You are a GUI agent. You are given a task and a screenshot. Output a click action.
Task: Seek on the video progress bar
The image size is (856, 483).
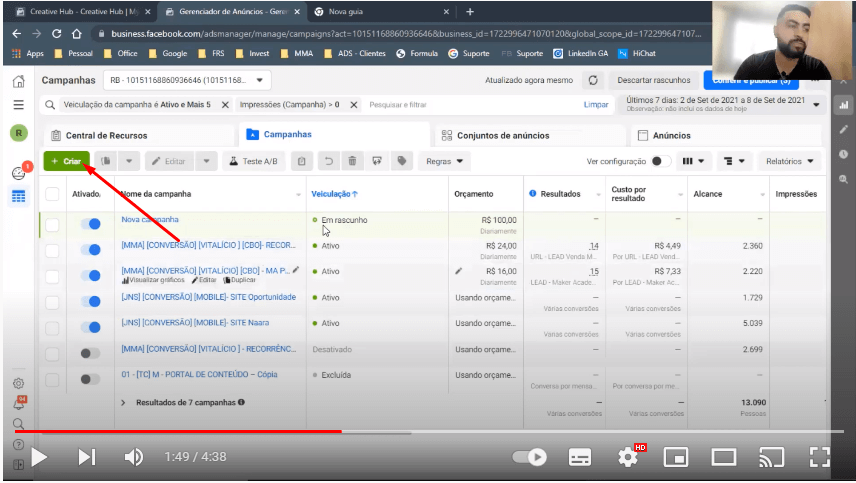click(429, 432)
